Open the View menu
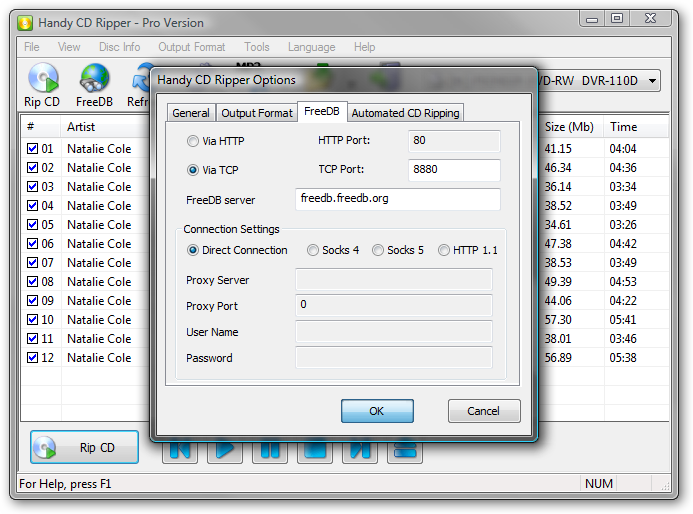Image resolution: width=693 pixels, height=514 pixels. click(69, 47)
